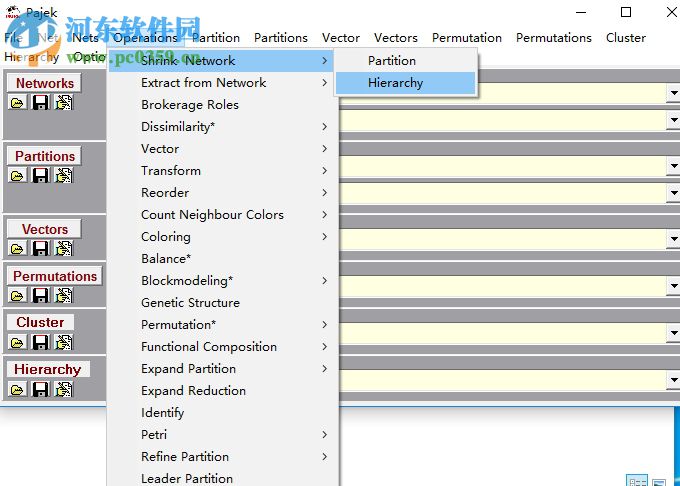Select Leader Partition menu entry
The image size is (680, 486).
pos(223,479)
